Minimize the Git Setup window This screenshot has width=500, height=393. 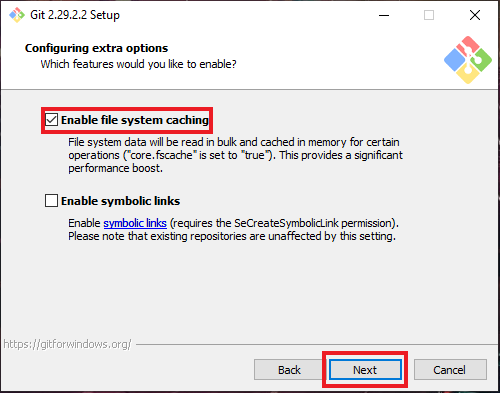click(x=384, y=15)
